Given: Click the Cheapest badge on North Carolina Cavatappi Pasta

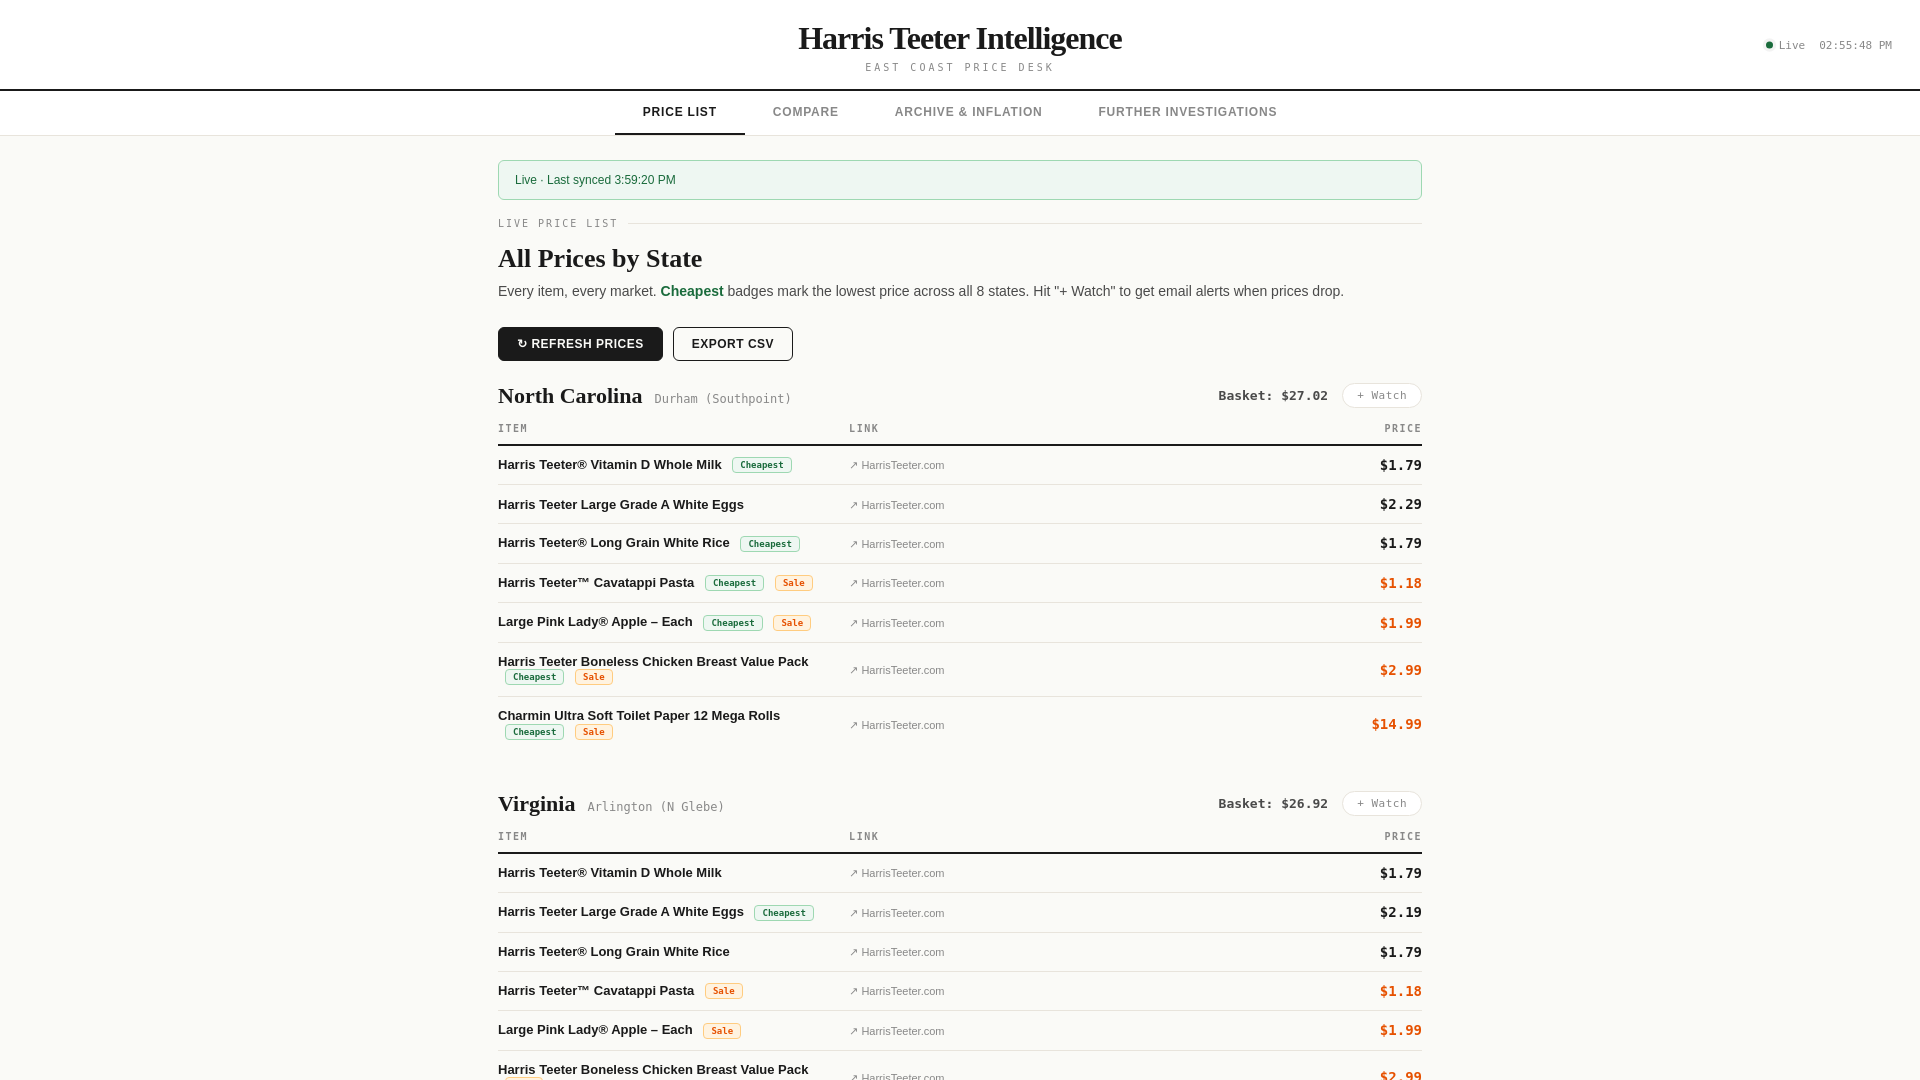Looking at the screenshot, I should pos(735,583).
